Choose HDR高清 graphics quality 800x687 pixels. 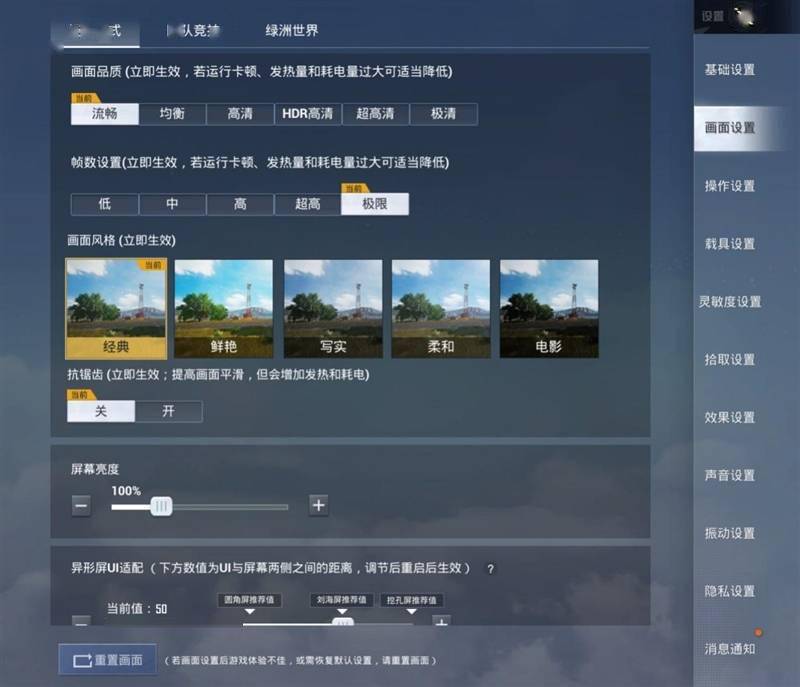point(308,114)
